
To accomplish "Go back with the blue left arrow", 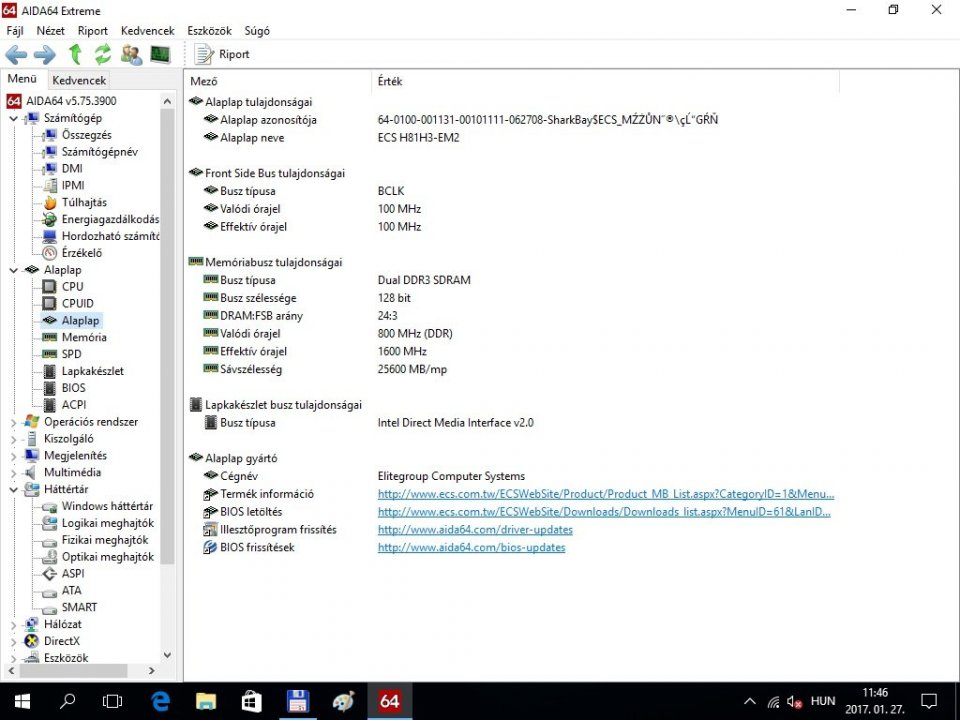I will [16, 55].
